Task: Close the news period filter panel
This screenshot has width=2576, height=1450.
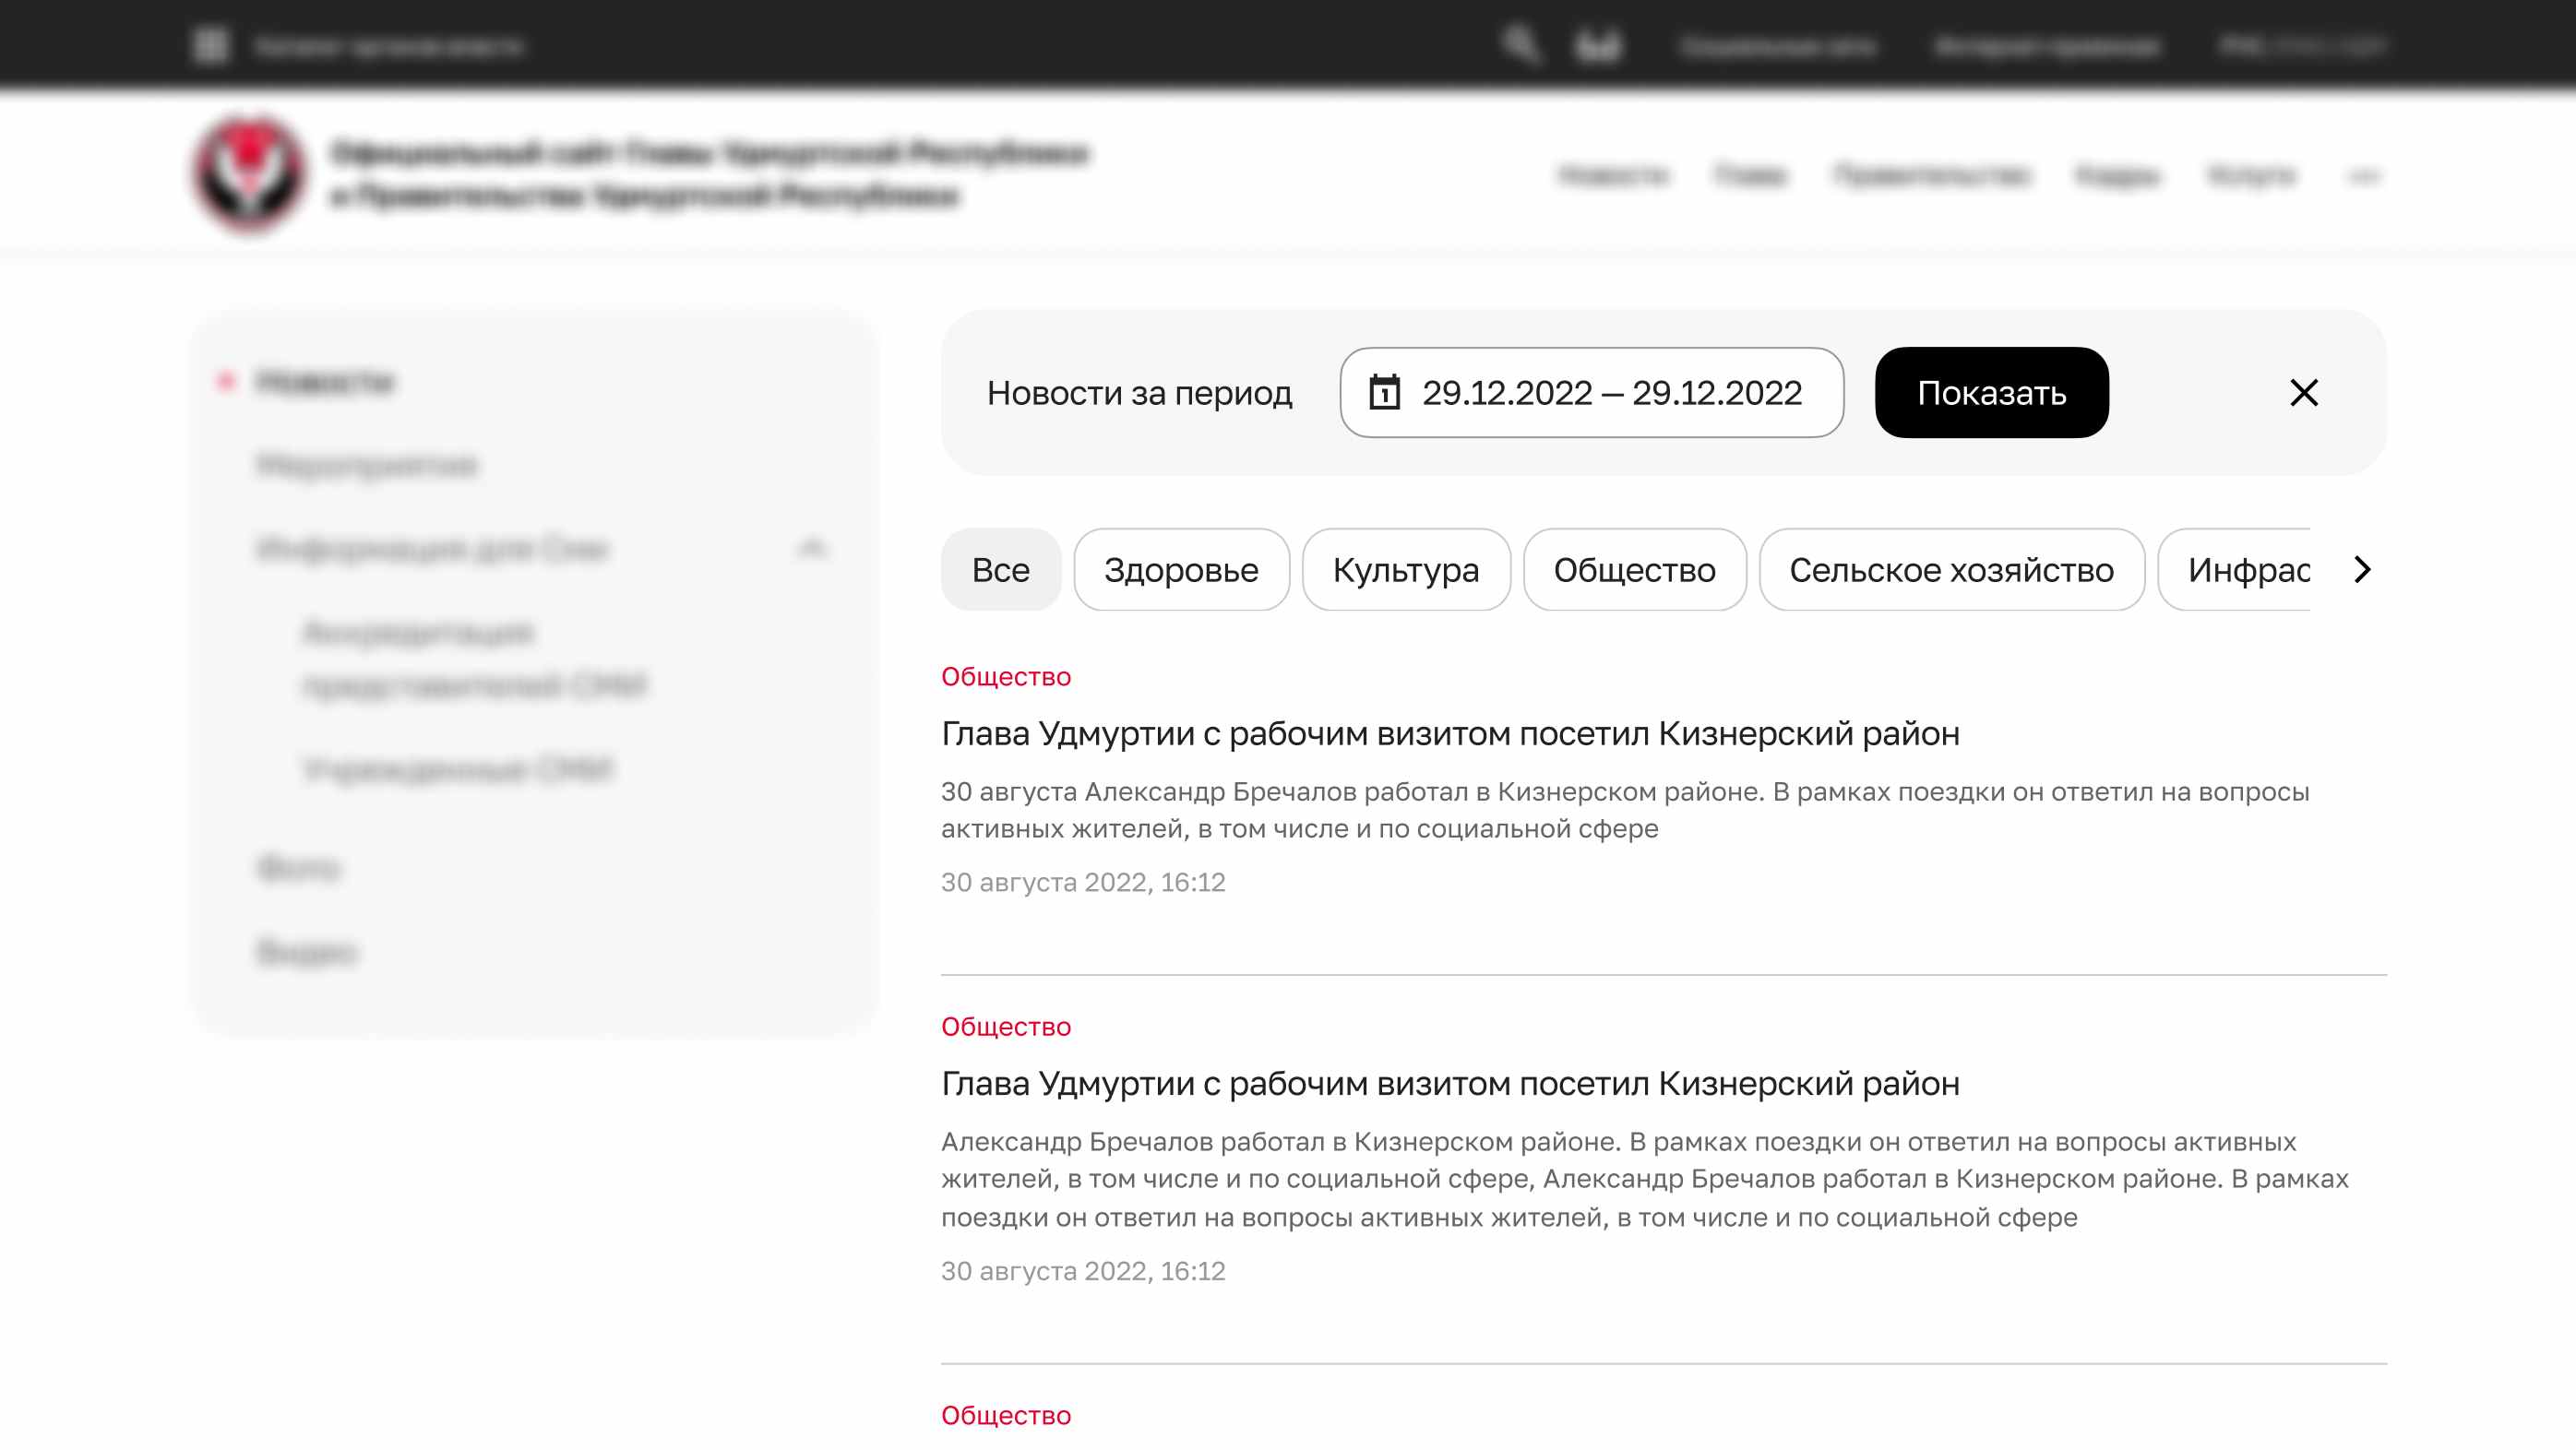Action: pos(2303,393)
